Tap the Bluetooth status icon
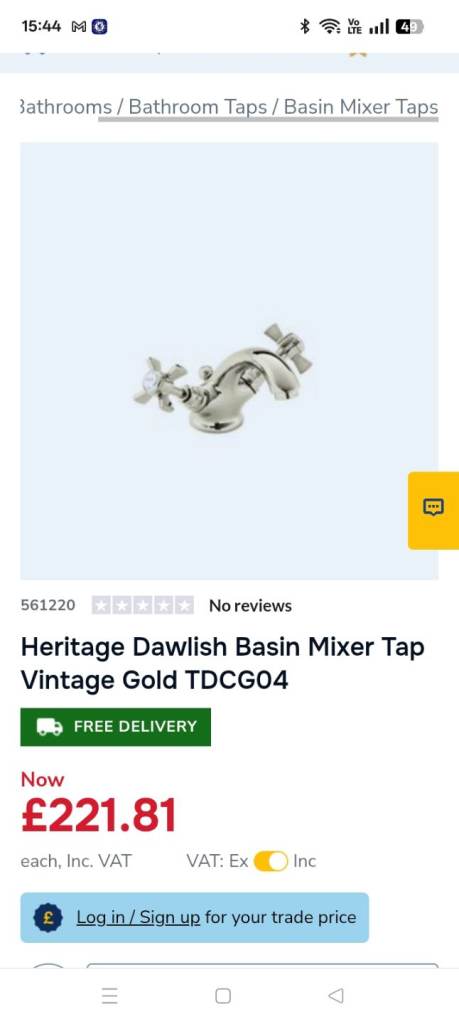 click(x=304, y=27)
